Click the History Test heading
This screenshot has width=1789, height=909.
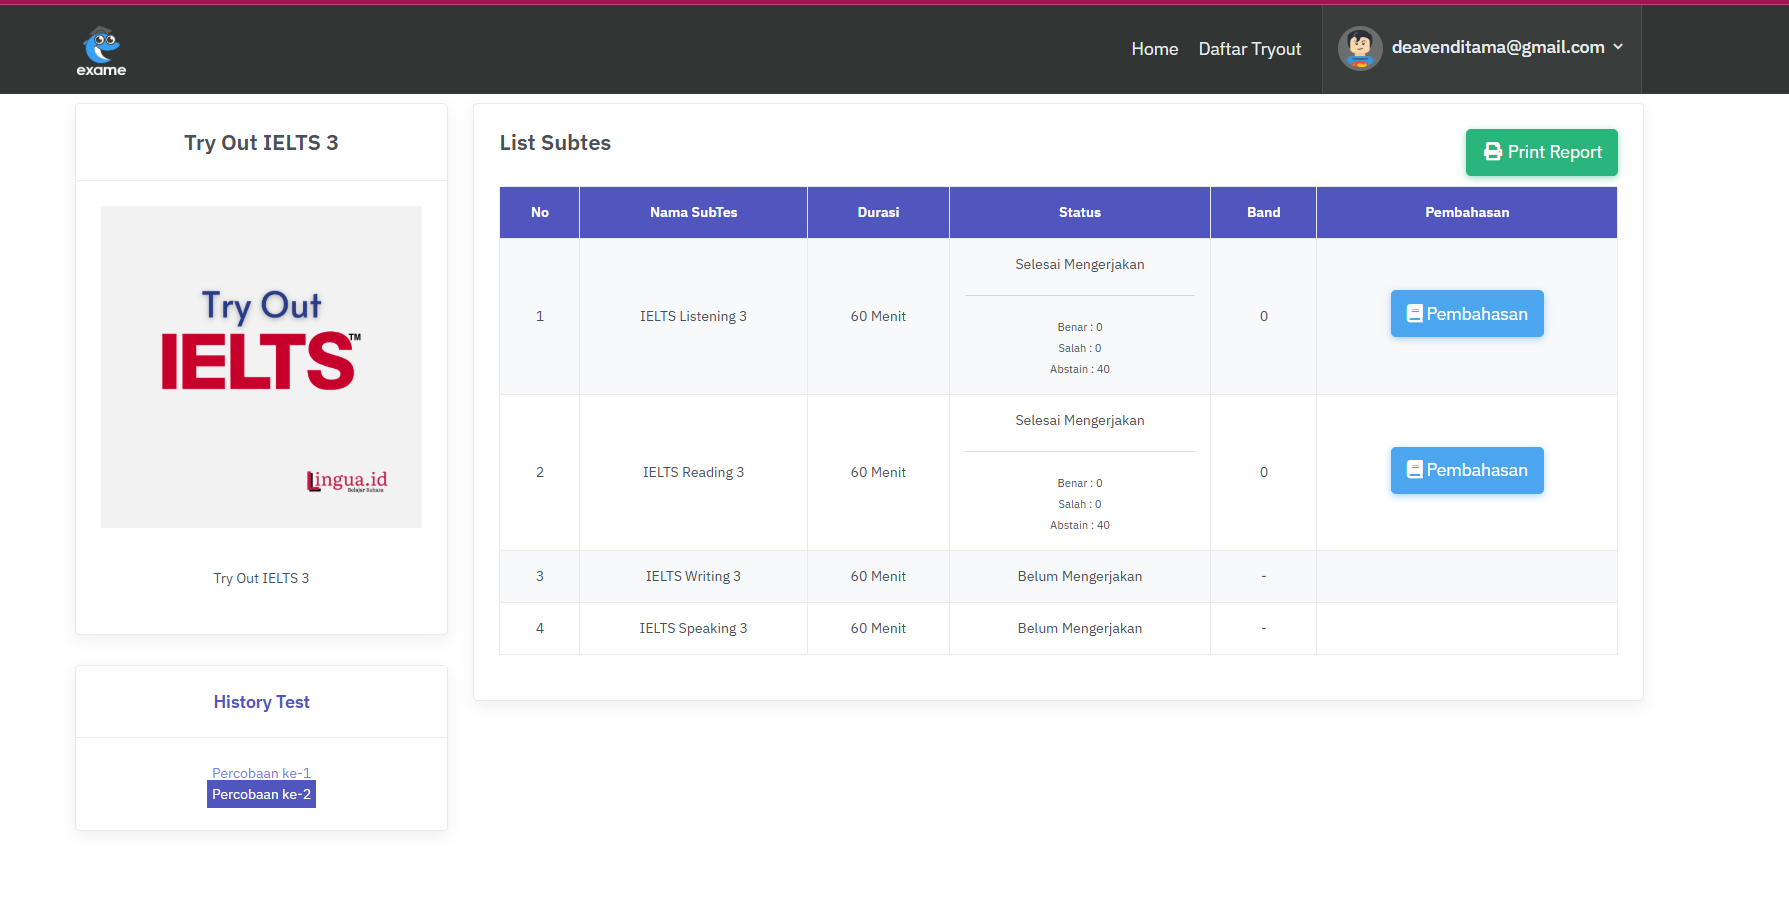[261, 702]
